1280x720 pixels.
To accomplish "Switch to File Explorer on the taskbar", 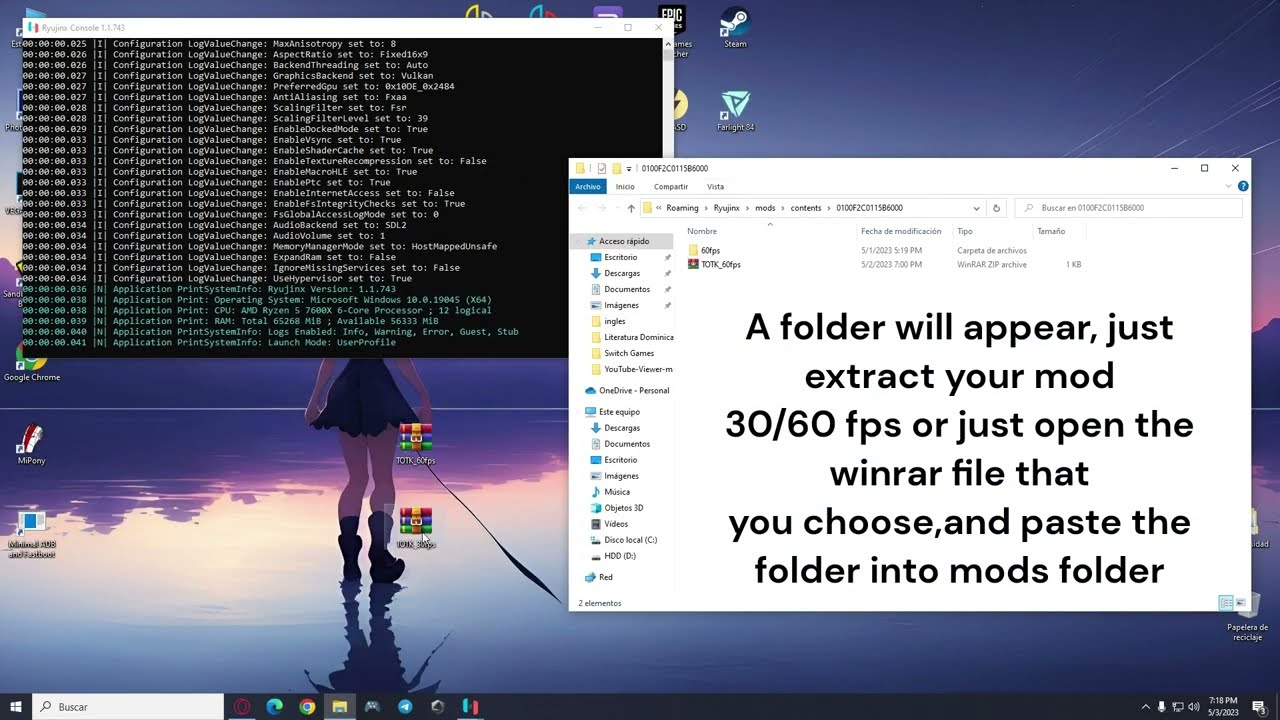I will click(340, 707).
